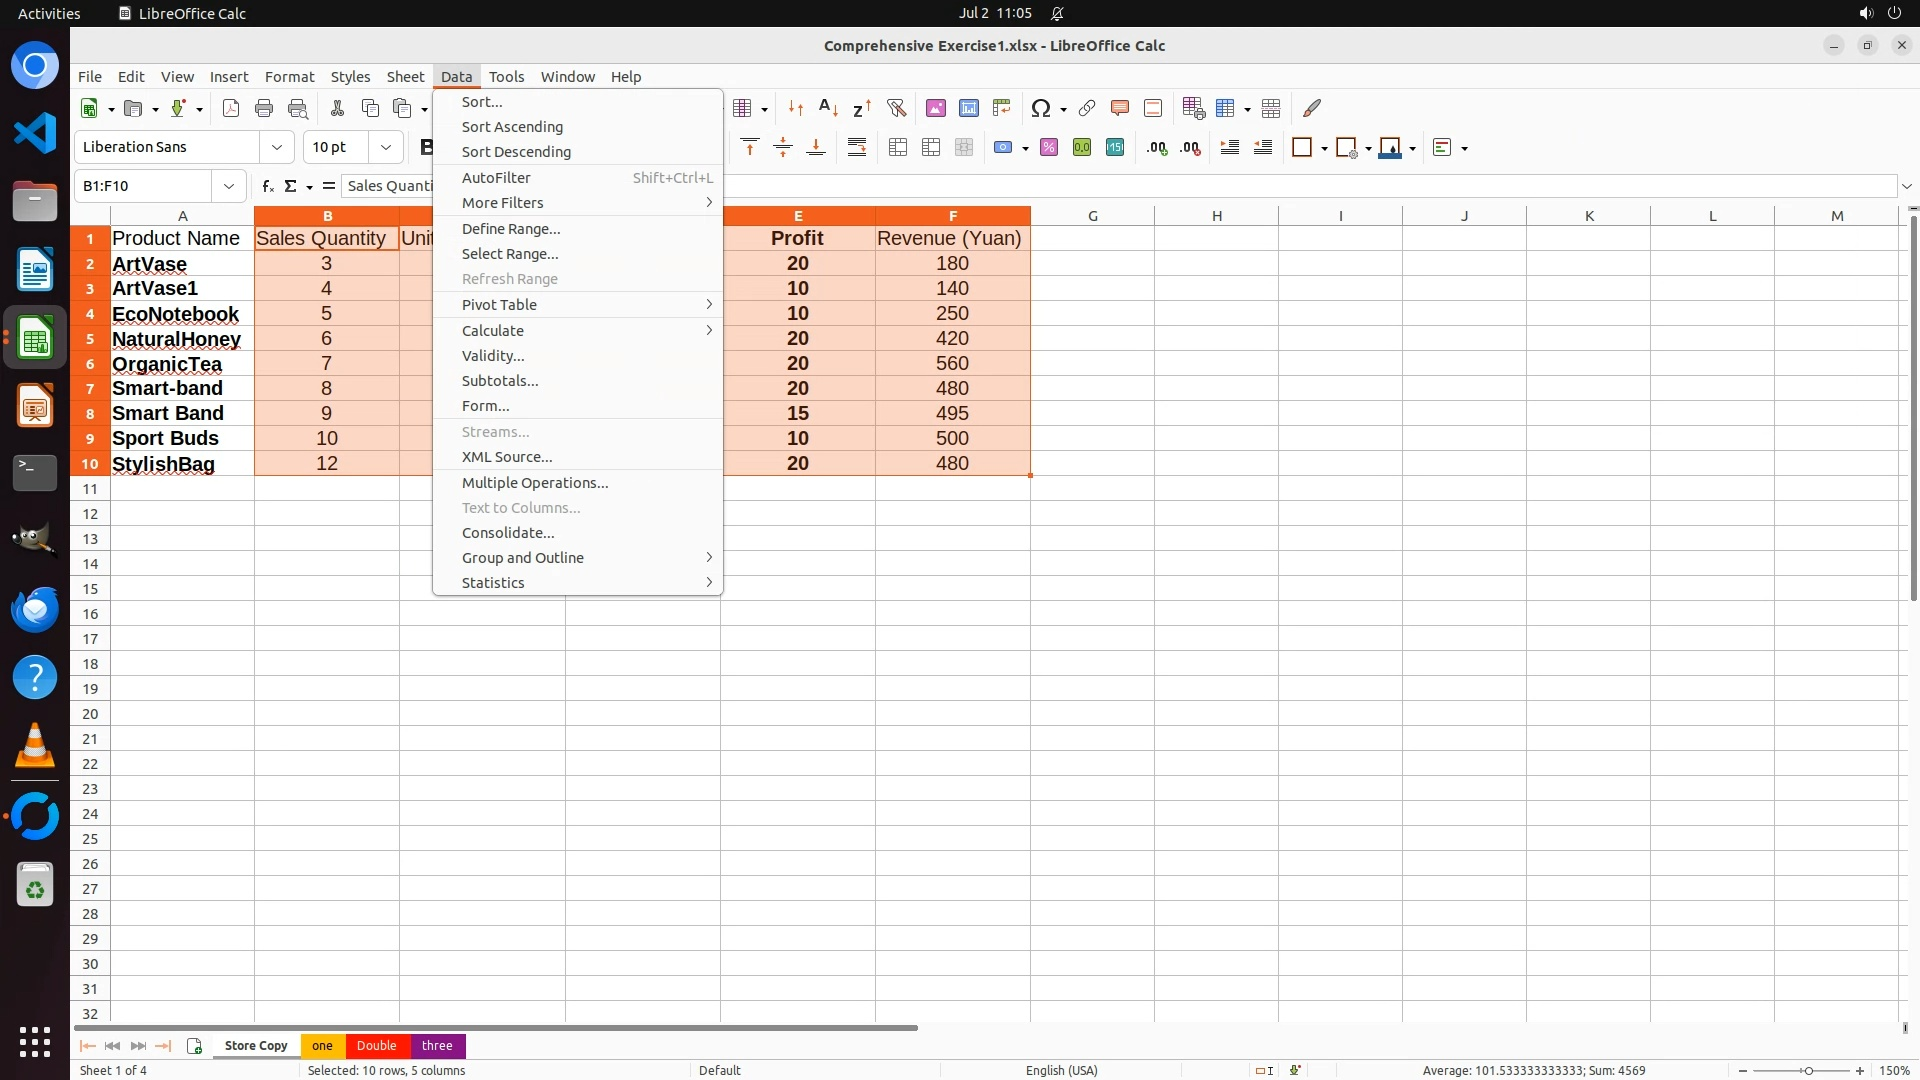Choose Subtotals from the Data menu
Image resolution: width=1920 pixels, height=1080 pixels.
pyautogui.click(x=500, y=380)
